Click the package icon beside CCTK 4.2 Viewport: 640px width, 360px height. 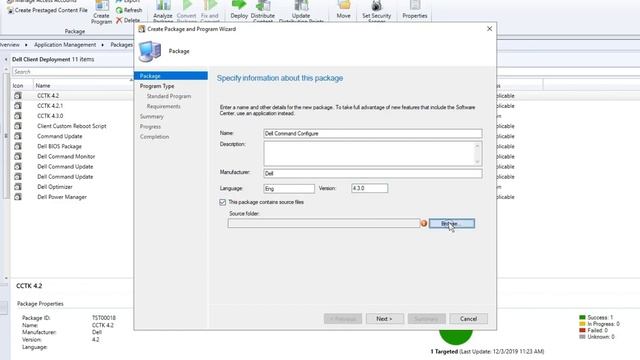tap(18, 96)
